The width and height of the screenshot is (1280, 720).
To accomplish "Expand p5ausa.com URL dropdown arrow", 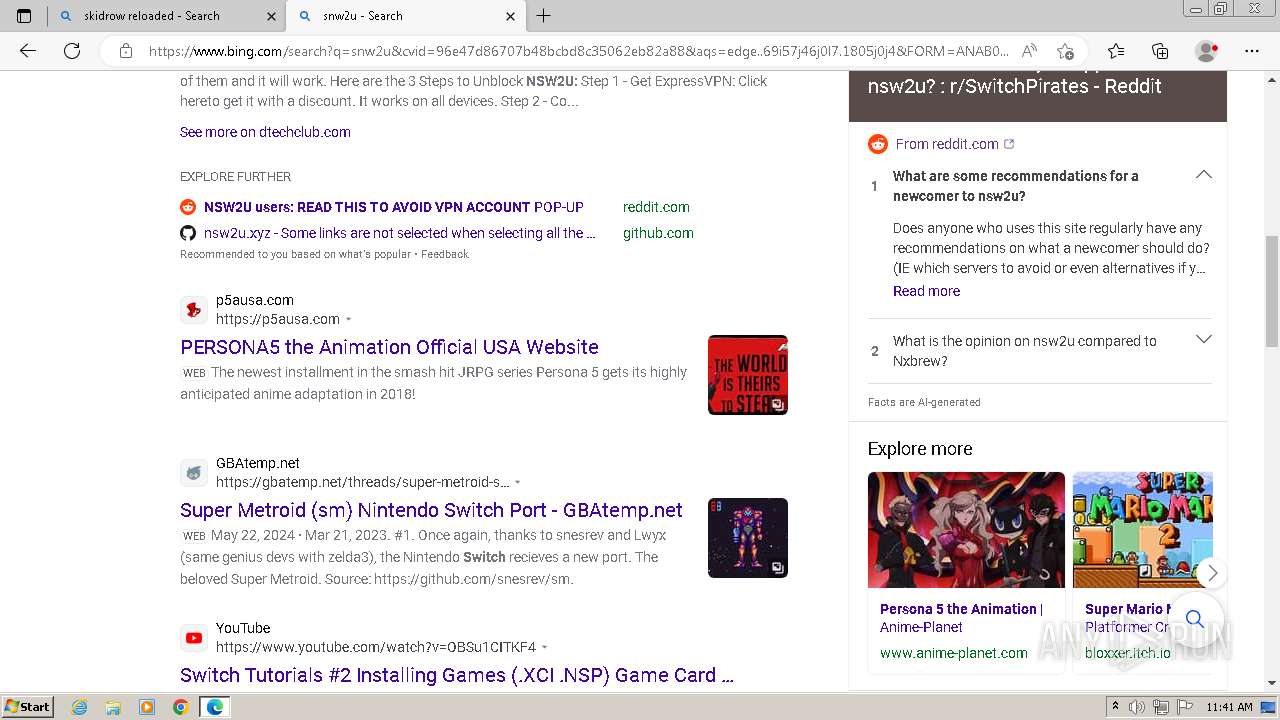I will [x=348, y=319].
